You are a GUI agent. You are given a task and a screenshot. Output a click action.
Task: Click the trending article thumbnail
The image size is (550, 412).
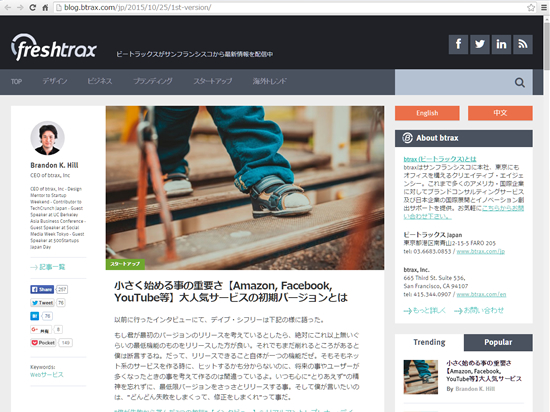[421, 377]
